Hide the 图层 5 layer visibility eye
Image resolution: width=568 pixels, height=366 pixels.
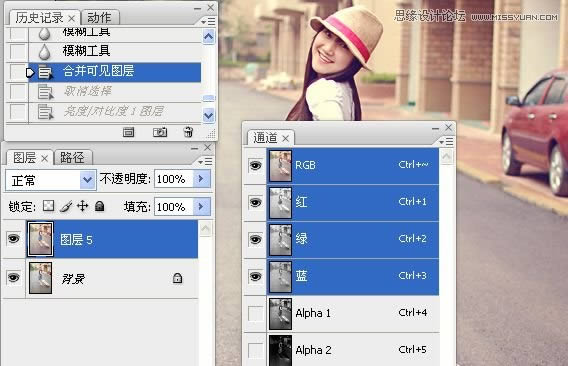click(14, 238)
